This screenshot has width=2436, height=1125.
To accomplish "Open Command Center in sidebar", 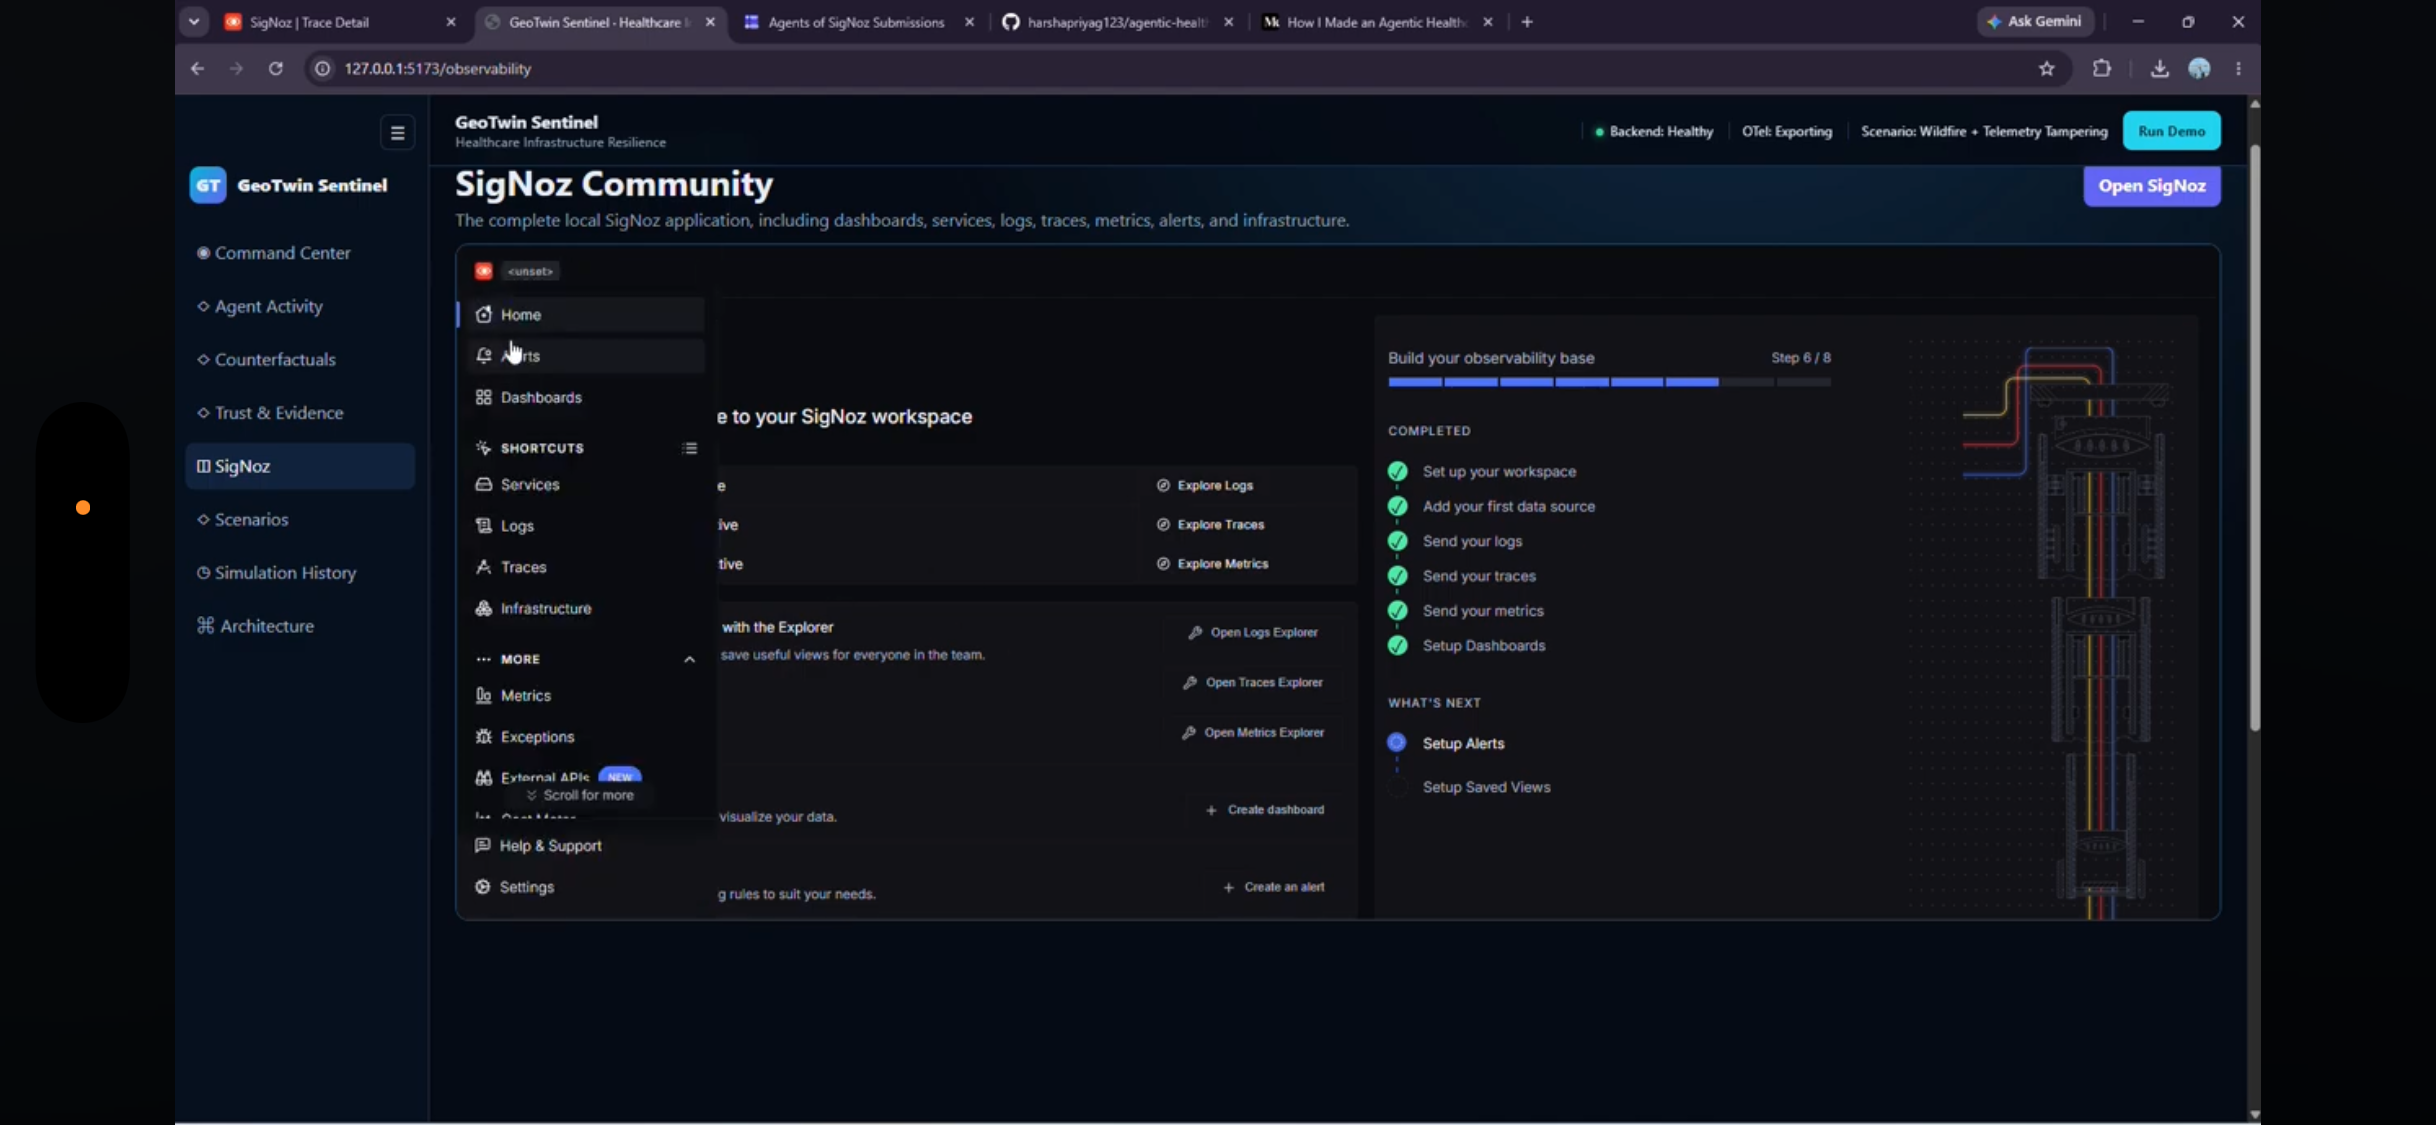I will 300,253.
